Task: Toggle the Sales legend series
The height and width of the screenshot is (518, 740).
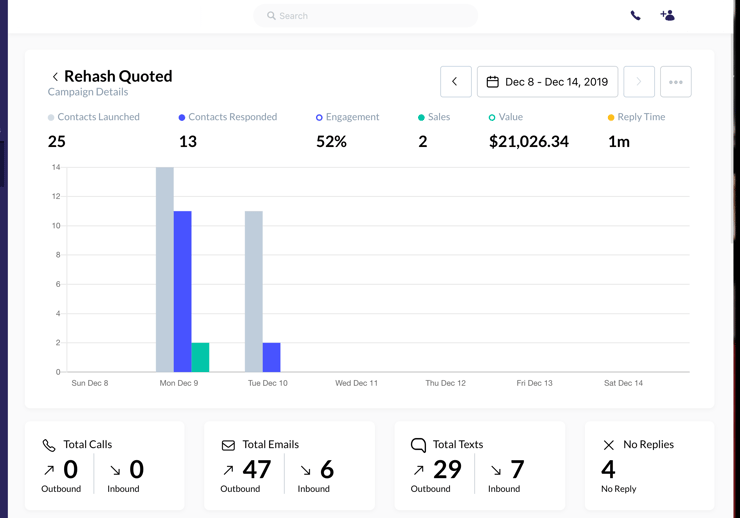Action: pos(434,117)
